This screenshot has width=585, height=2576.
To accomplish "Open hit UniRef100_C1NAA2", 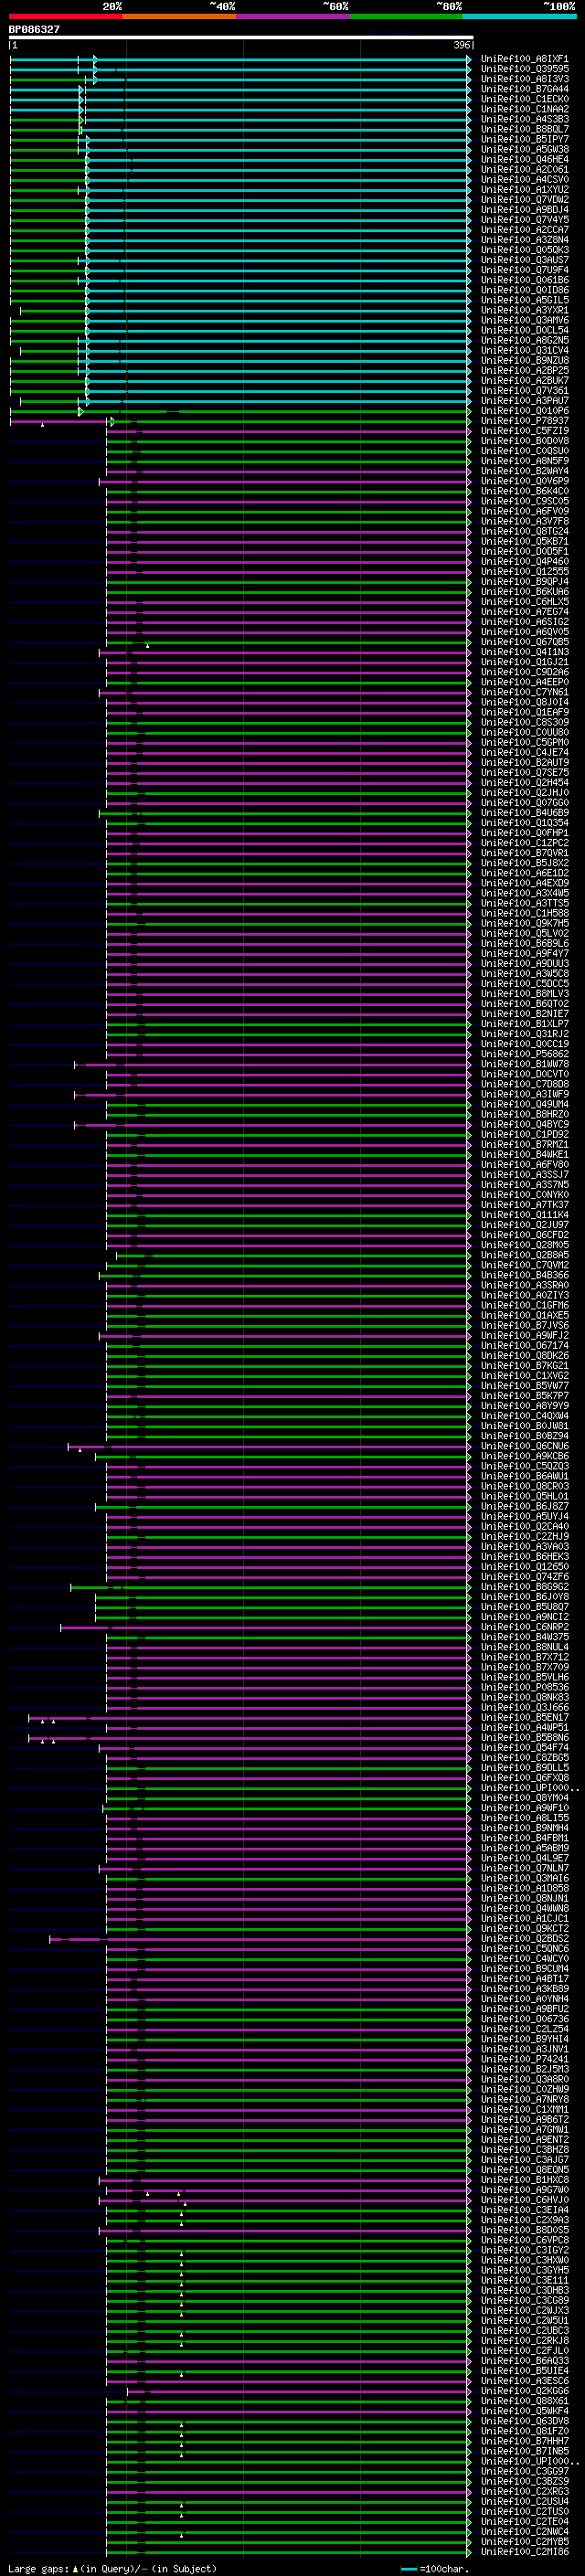I will point(525,109).
